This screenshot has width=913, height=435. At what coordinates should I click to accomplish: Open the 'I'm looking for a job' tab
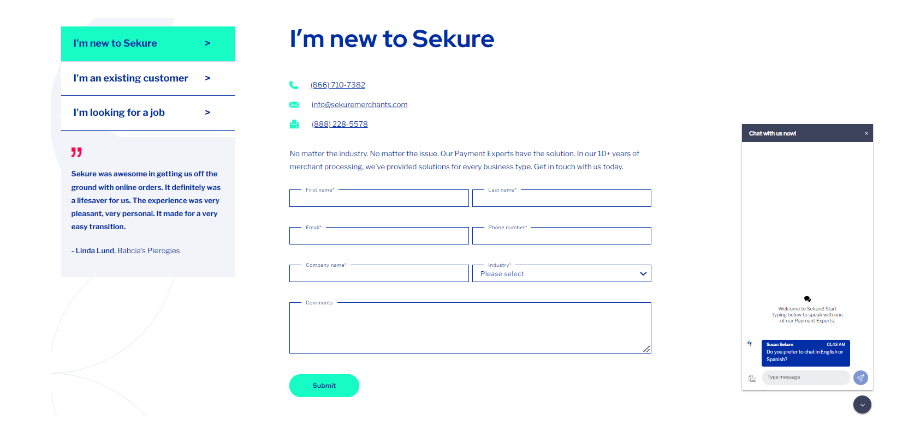click(x=148, y=113)
